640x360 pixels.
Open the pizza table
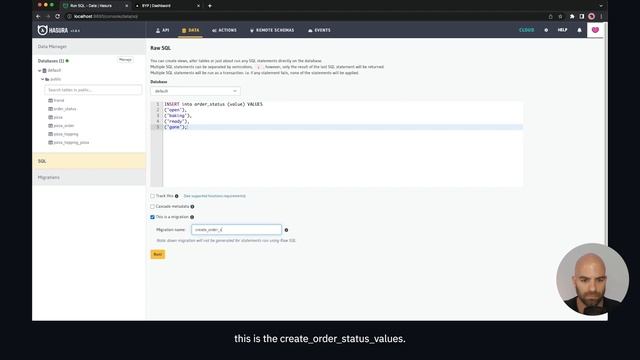pos(58,118)
